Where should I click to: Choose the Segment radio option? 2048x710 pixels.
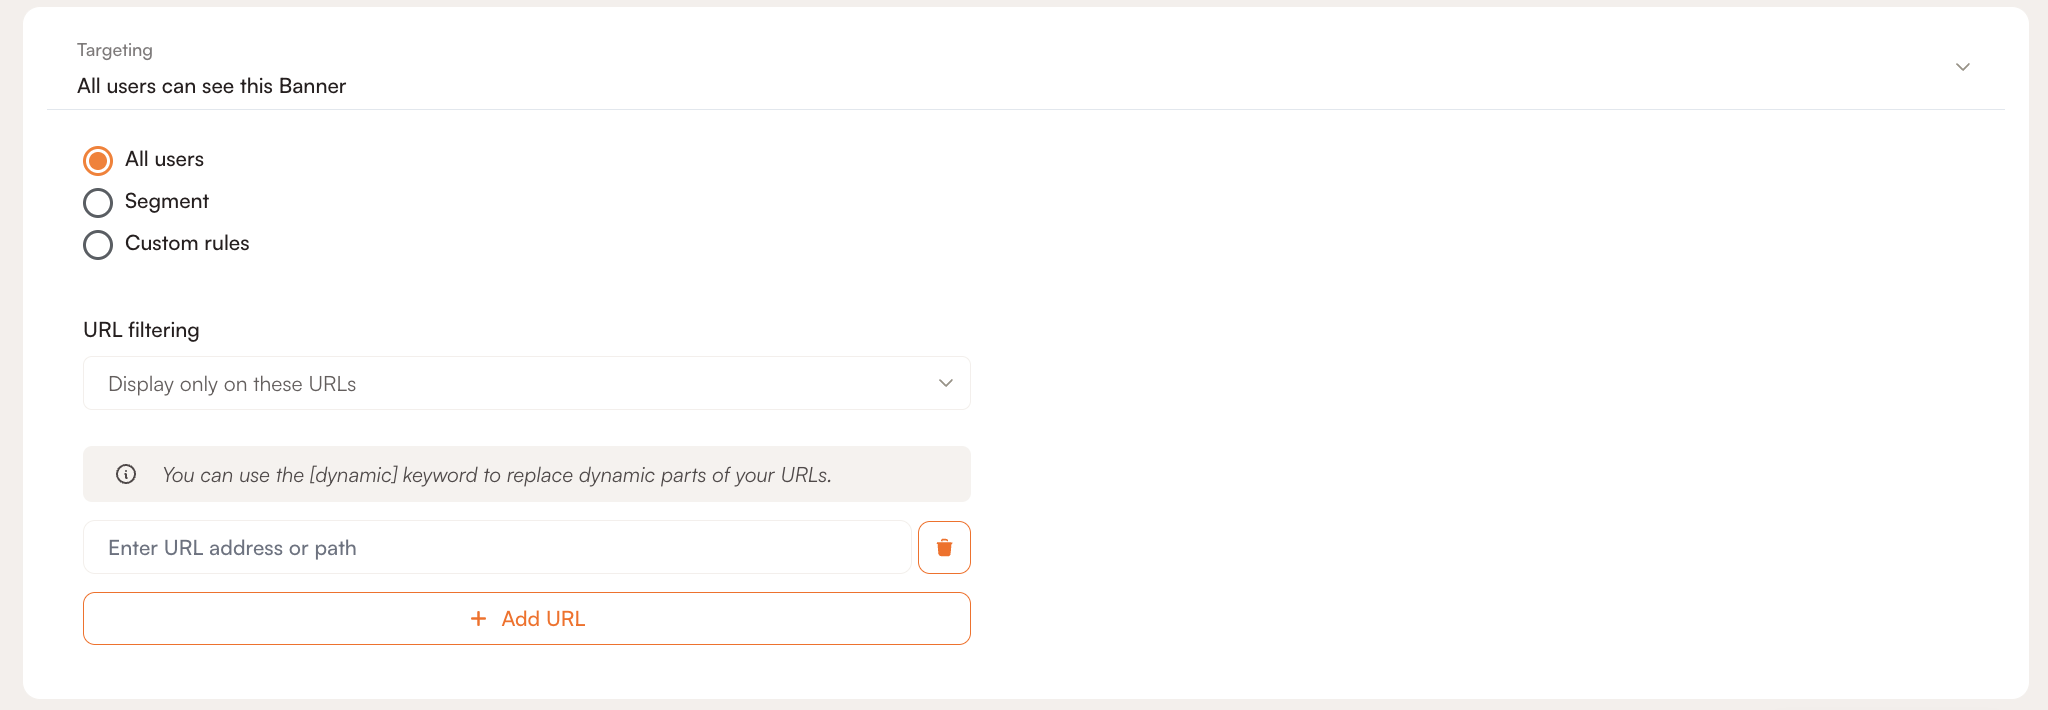click(x=98, y=203)
